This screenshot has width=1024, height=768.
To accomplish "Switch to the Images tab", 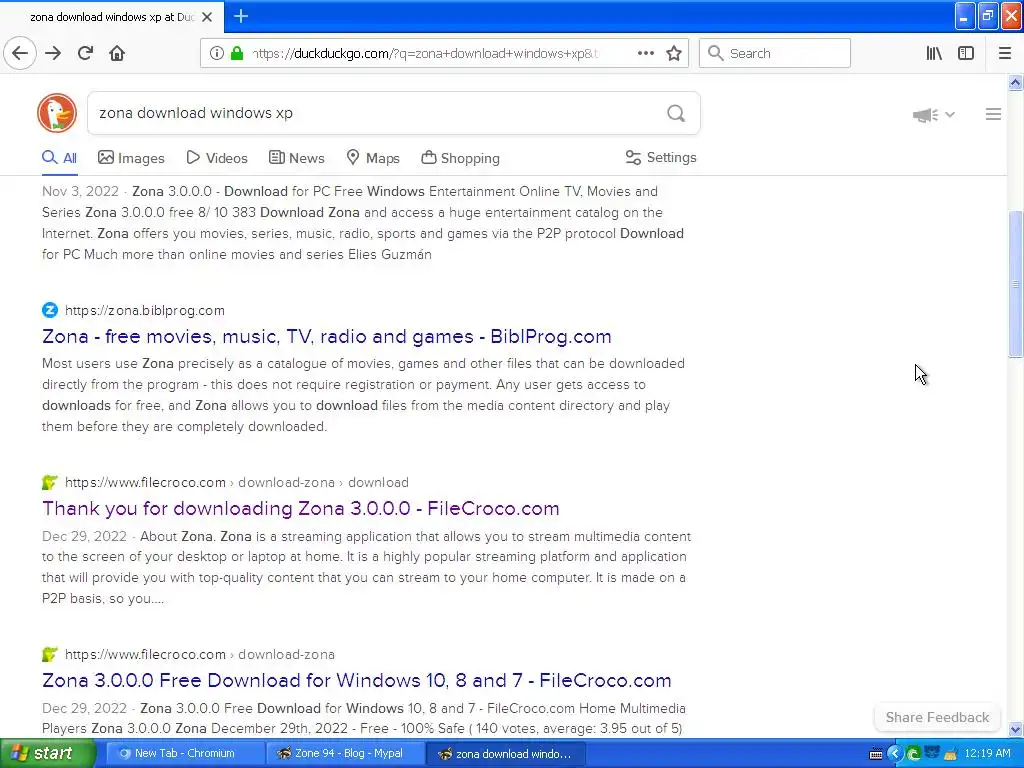I will pos(131,158).
